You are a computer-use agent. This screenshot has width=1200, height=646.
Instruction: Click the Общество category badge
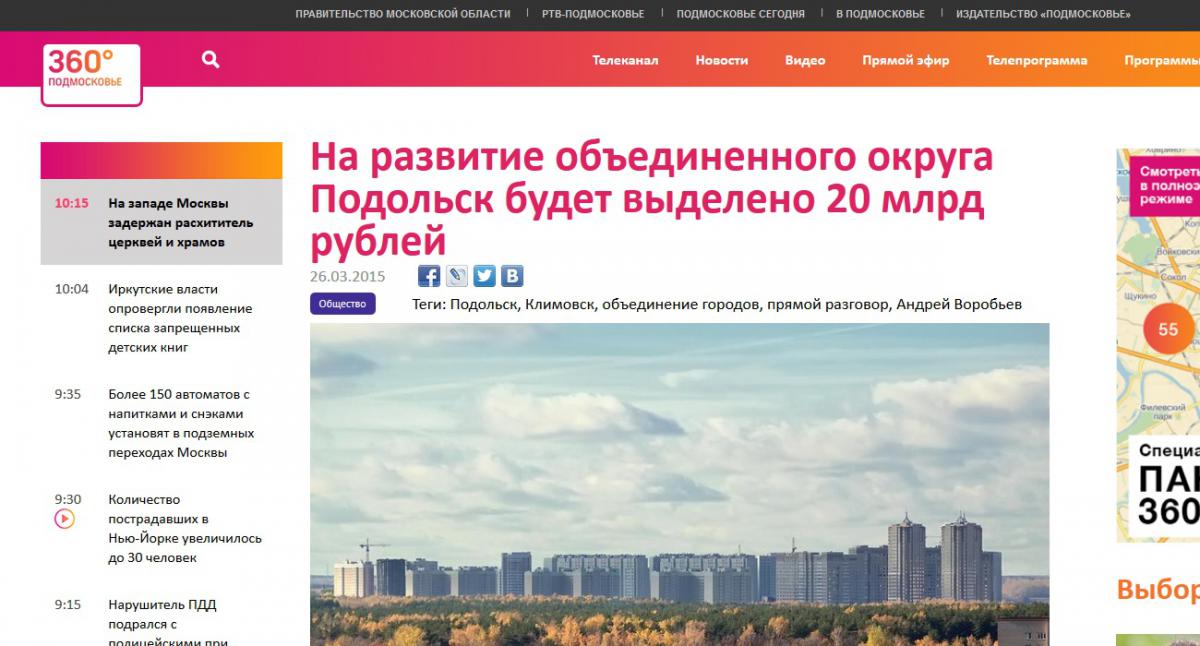pyautogui.click(x=342, y=304)
